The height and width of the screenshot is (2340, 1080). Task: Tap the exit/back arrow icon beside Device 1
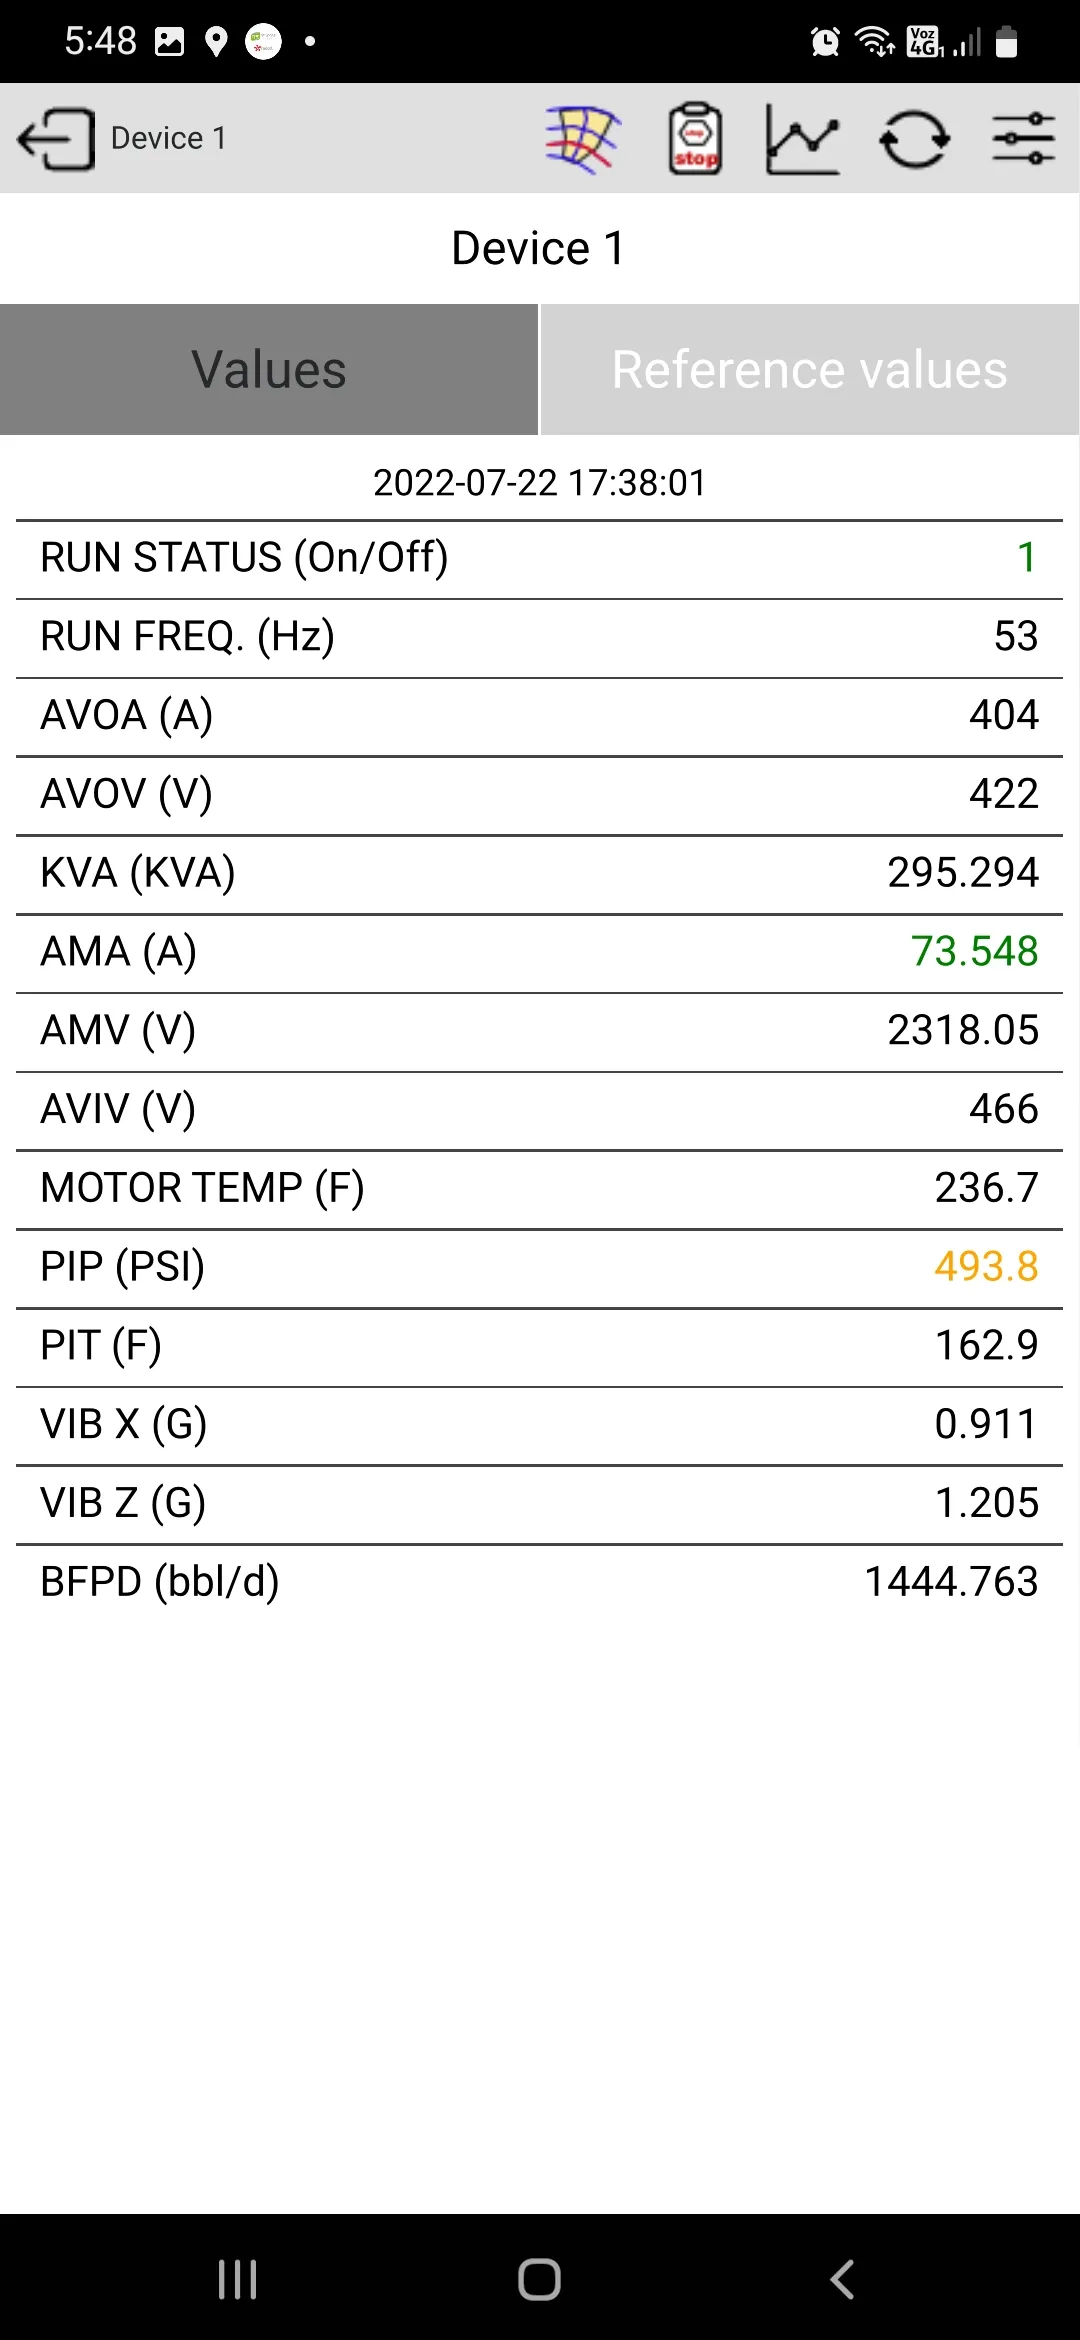(x=56, y=138)
